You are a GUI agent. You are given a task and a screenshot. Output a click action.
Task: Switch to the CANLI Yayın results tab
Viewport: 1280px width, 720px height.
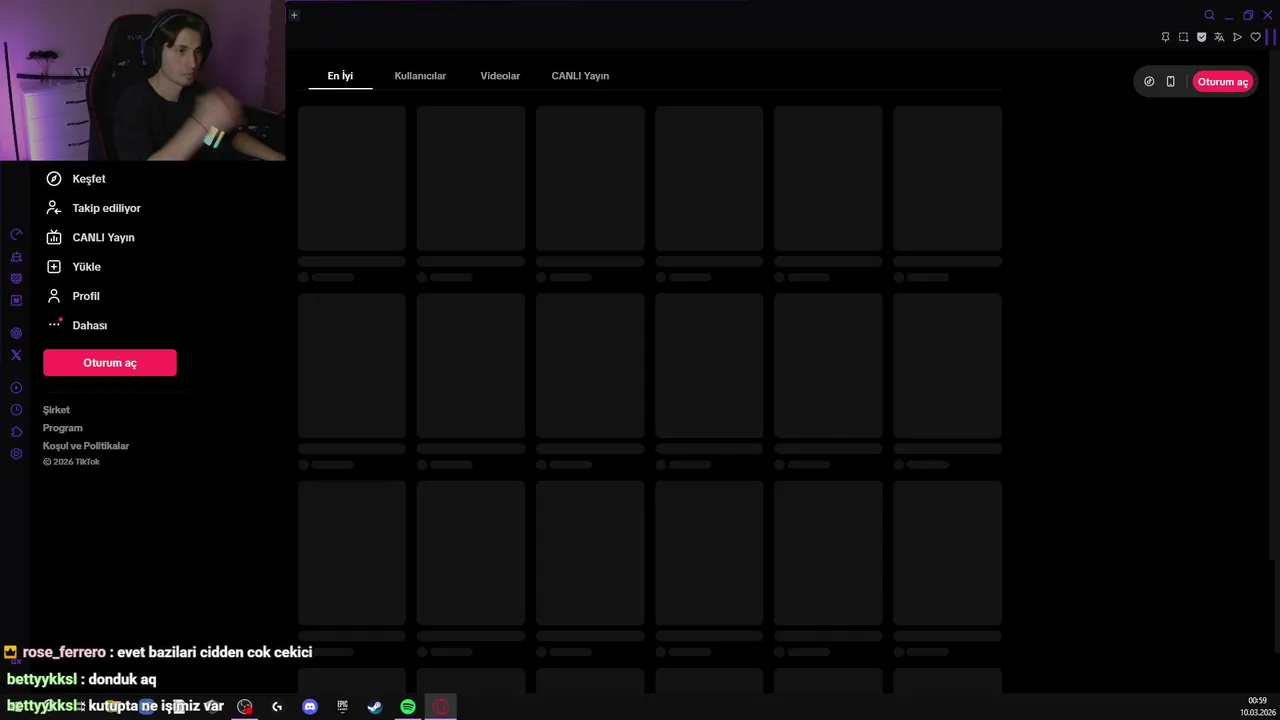tap(580, 76)
